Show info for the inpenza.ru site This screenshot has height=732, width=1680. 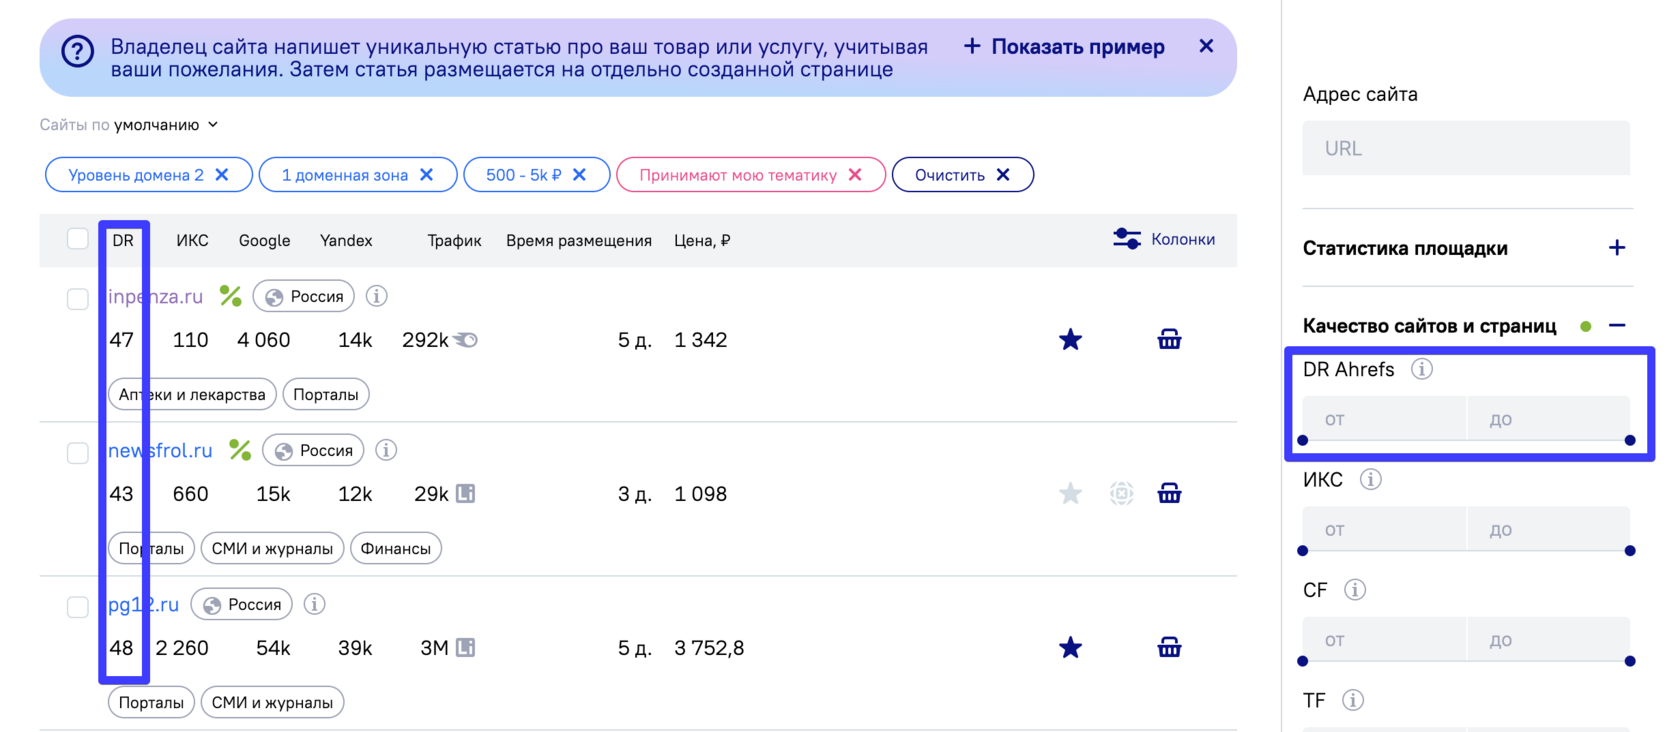coord(377,296)
